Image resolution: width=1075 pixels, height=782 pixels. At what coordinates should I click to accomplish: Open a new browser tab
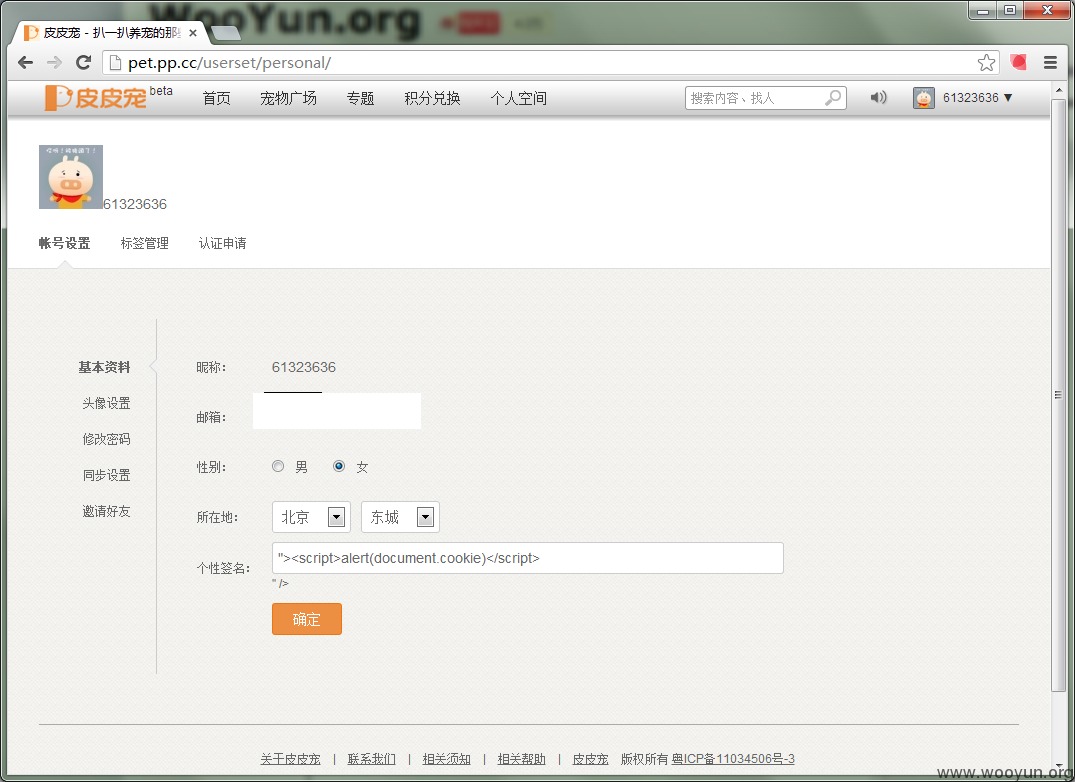(226, 32)
